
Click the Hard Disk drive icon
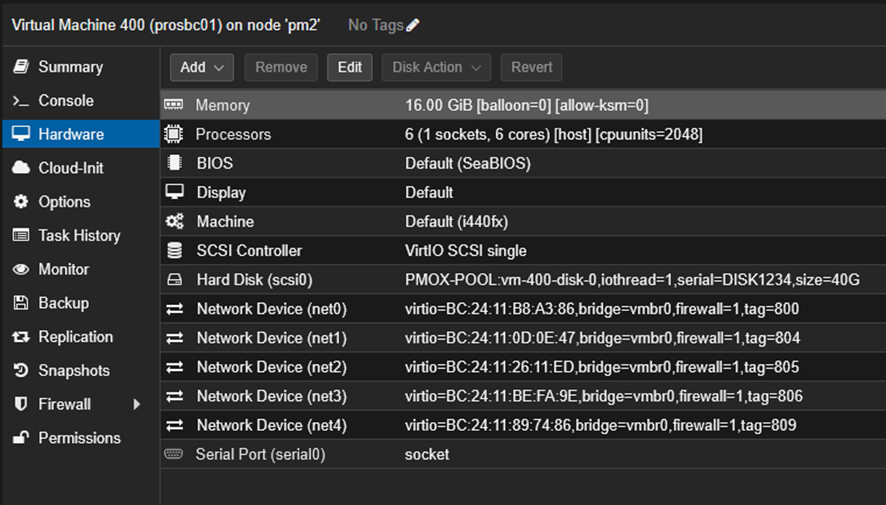coord(174,280)
